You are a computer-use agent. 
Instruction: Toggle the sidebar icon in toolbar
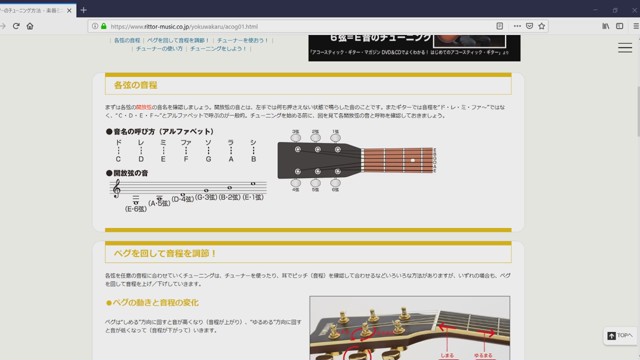pos(620,26)
